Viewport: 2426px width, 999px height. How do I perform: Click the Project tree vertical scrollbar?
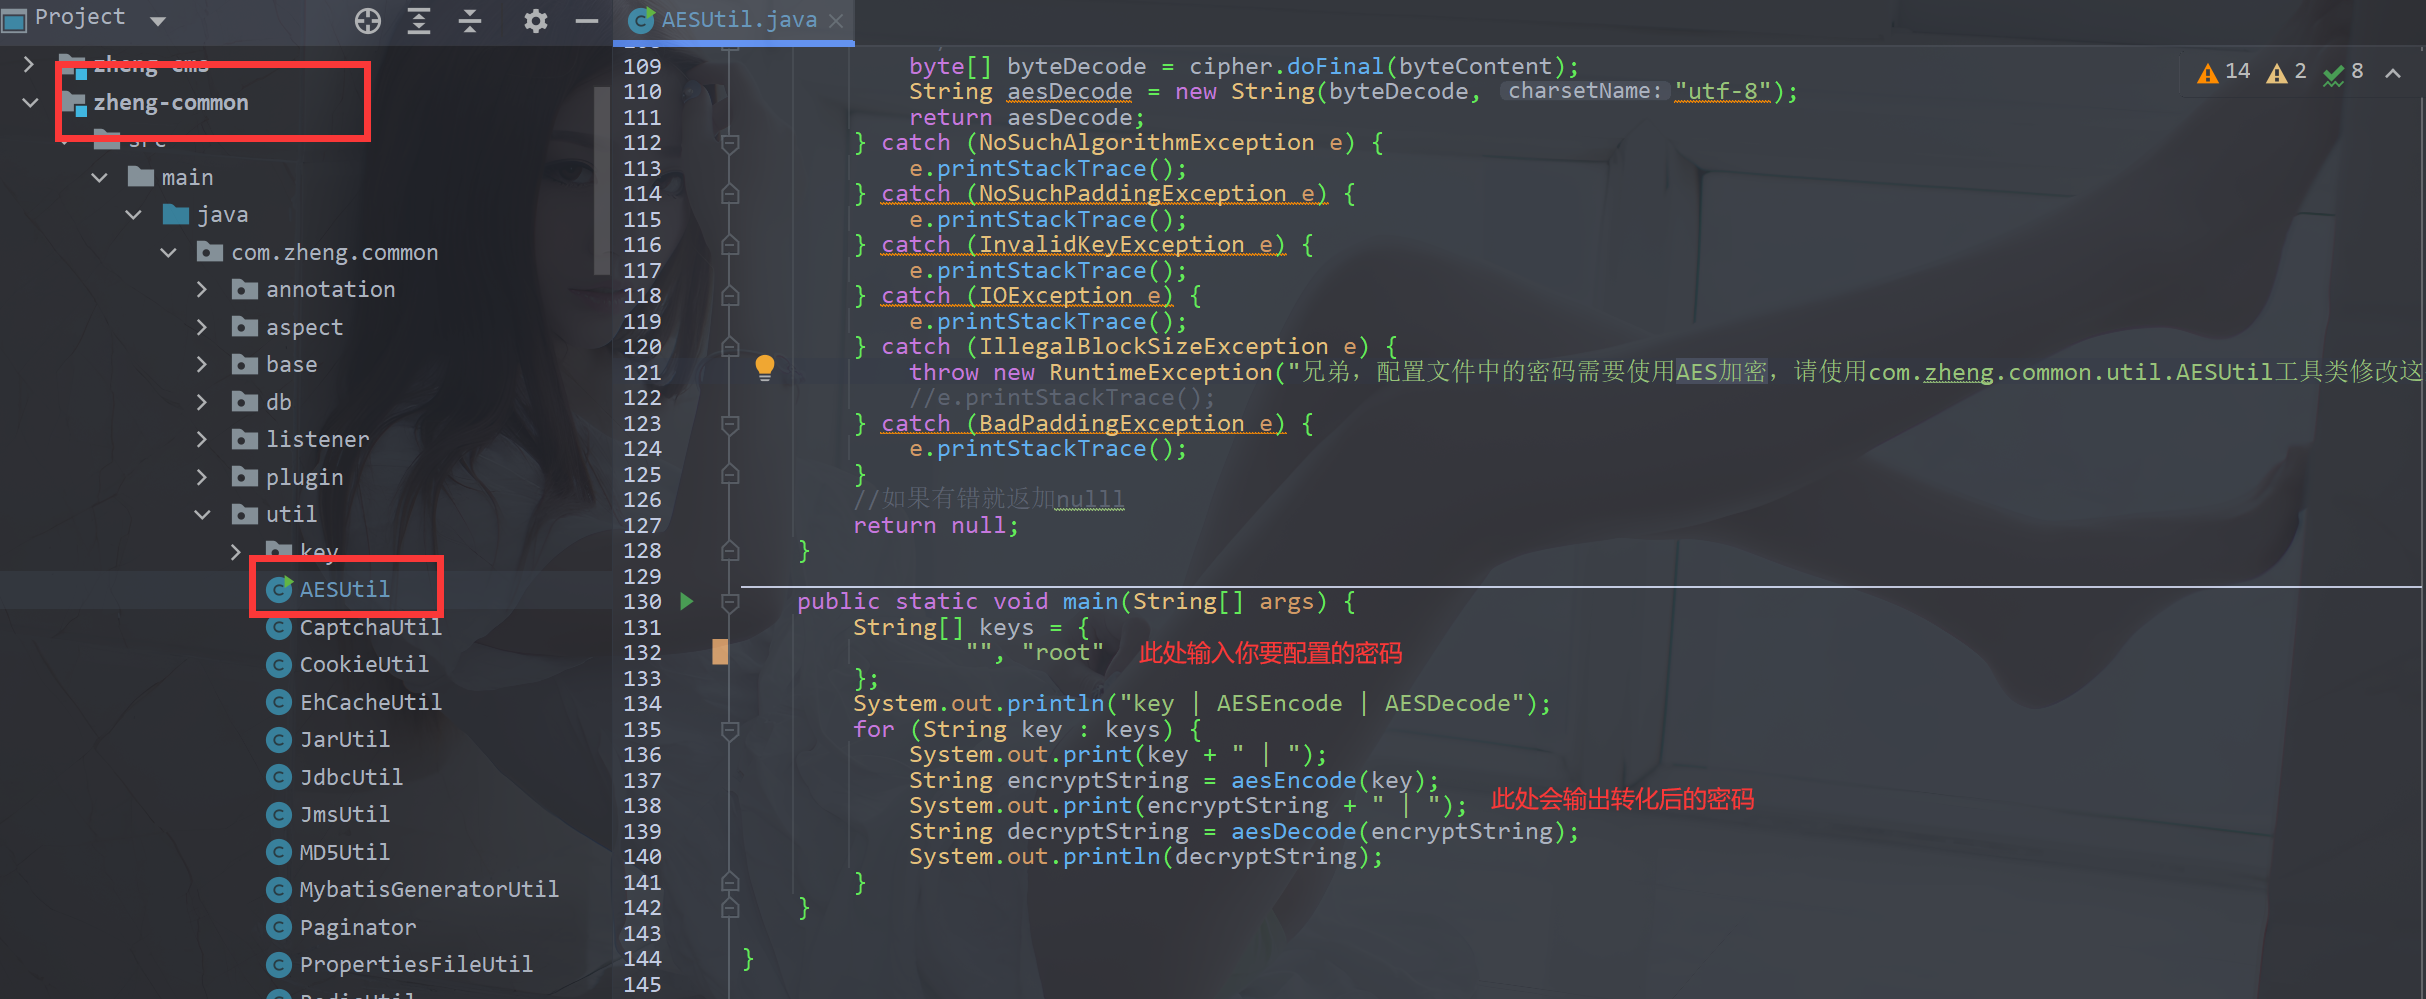601,180
